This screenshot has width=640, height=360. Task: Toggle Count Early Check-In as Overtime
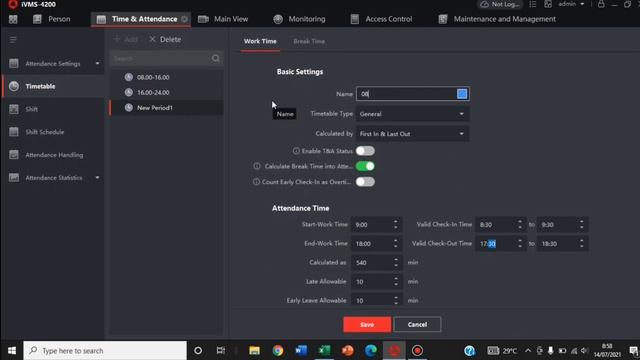point(365,182)
